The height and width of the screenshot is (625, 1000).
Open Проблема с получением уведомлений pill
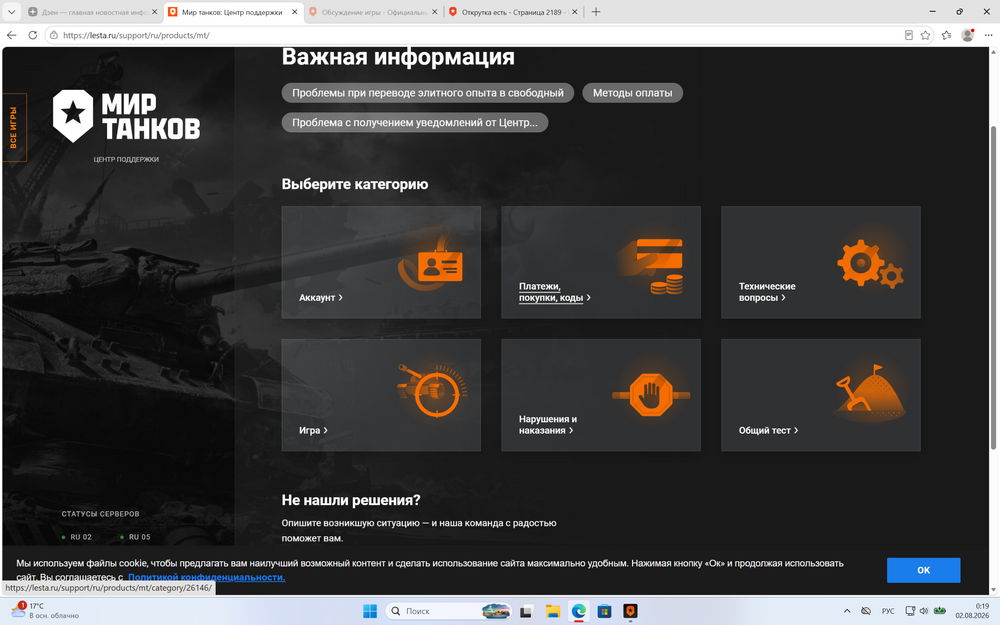point(415,122)
